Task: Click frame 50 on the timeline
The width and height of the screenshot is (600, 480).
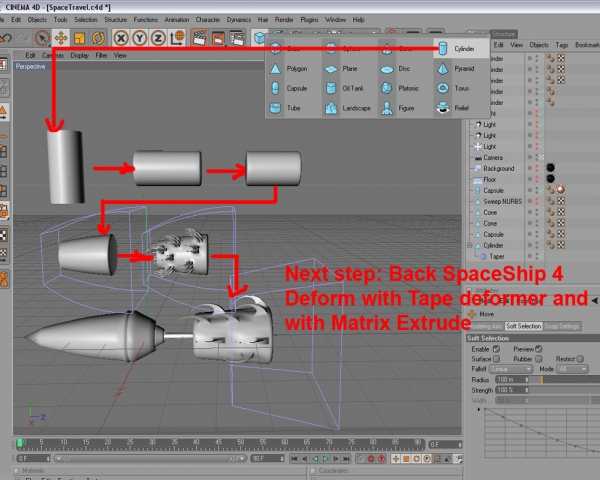Action: 240,444
